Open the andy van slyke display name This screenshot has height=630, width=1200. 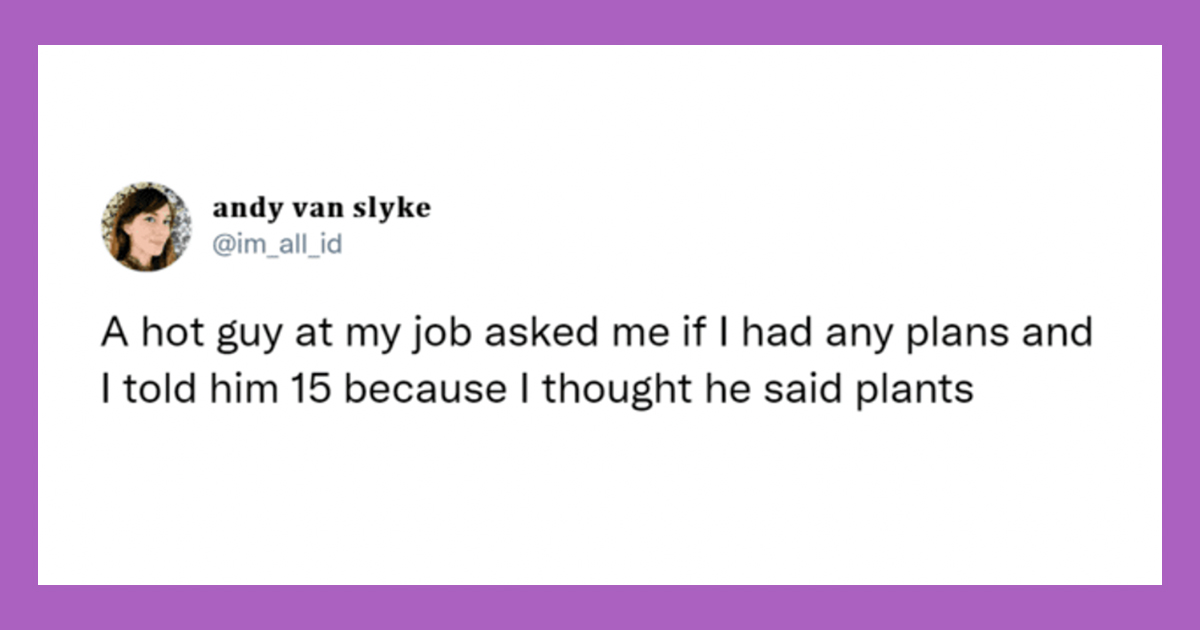[x=321, y=208]
